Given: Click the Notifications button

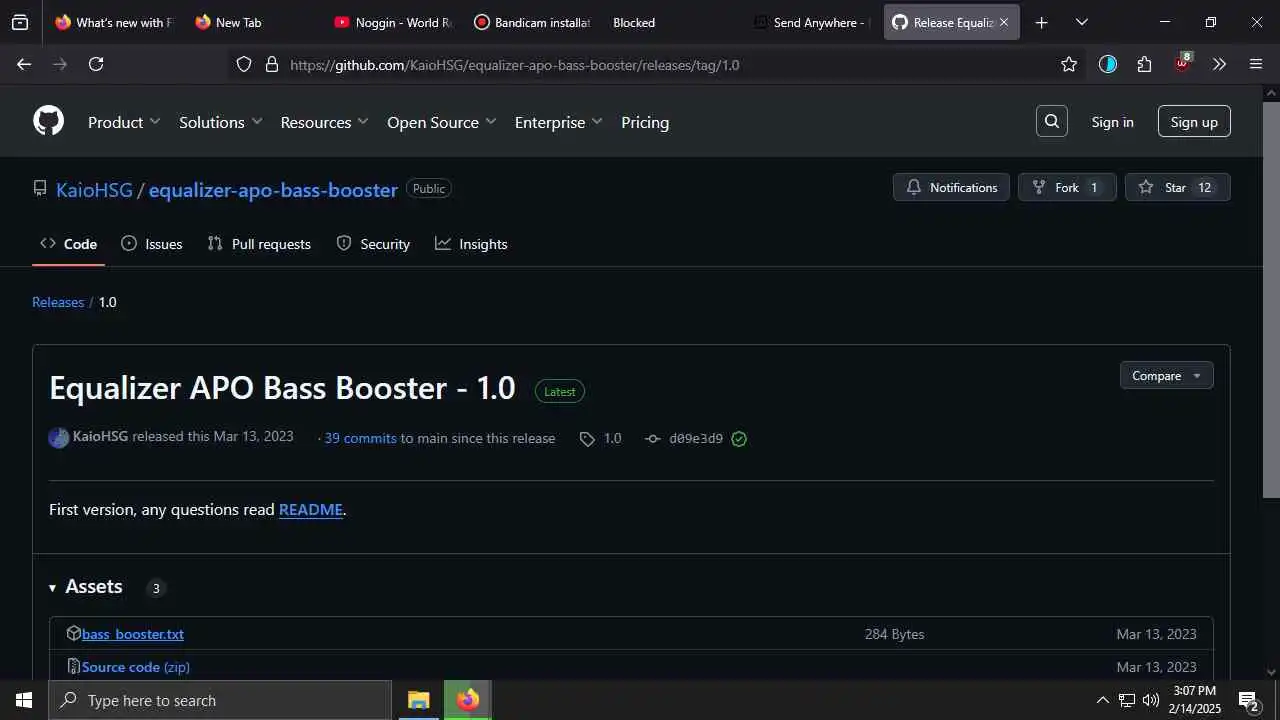Looking at the screenshot, I should (x=952, y=187).
